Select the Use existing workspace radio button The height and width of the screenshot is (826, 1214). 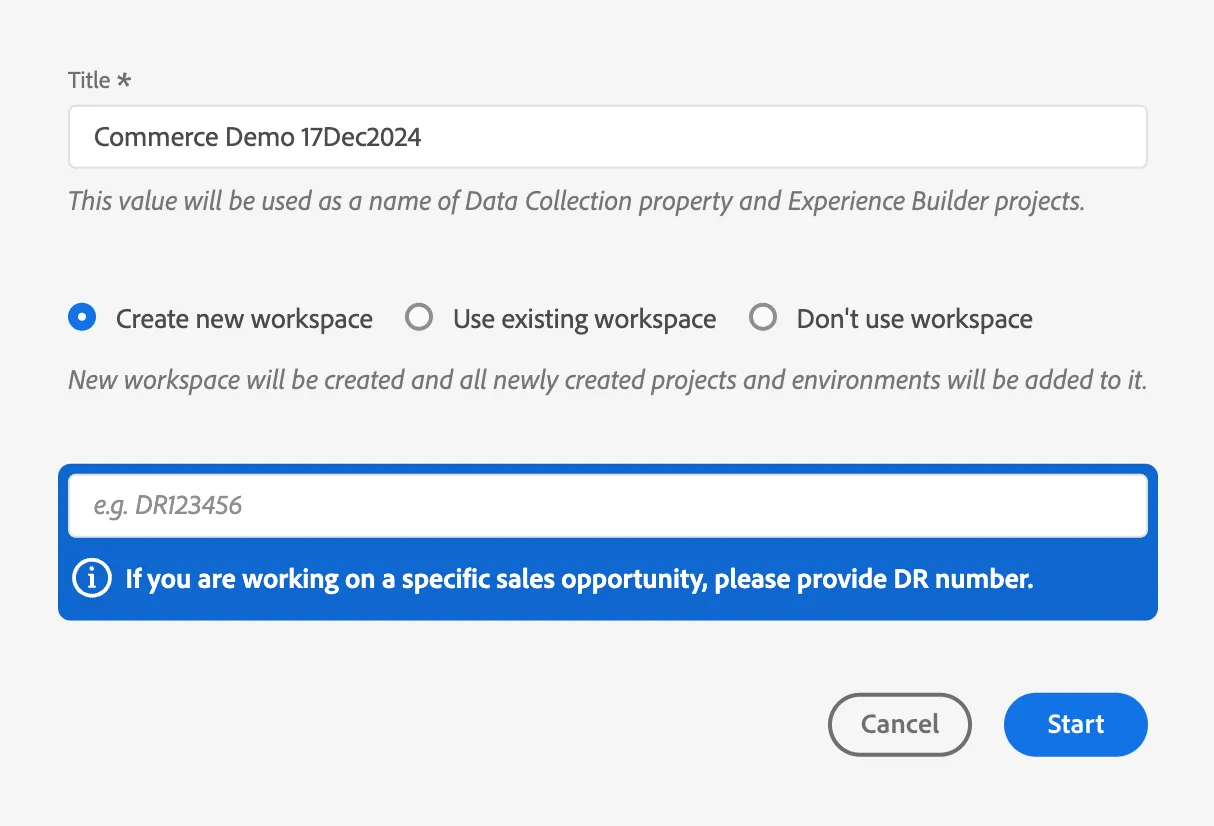(x=419, y=318)
